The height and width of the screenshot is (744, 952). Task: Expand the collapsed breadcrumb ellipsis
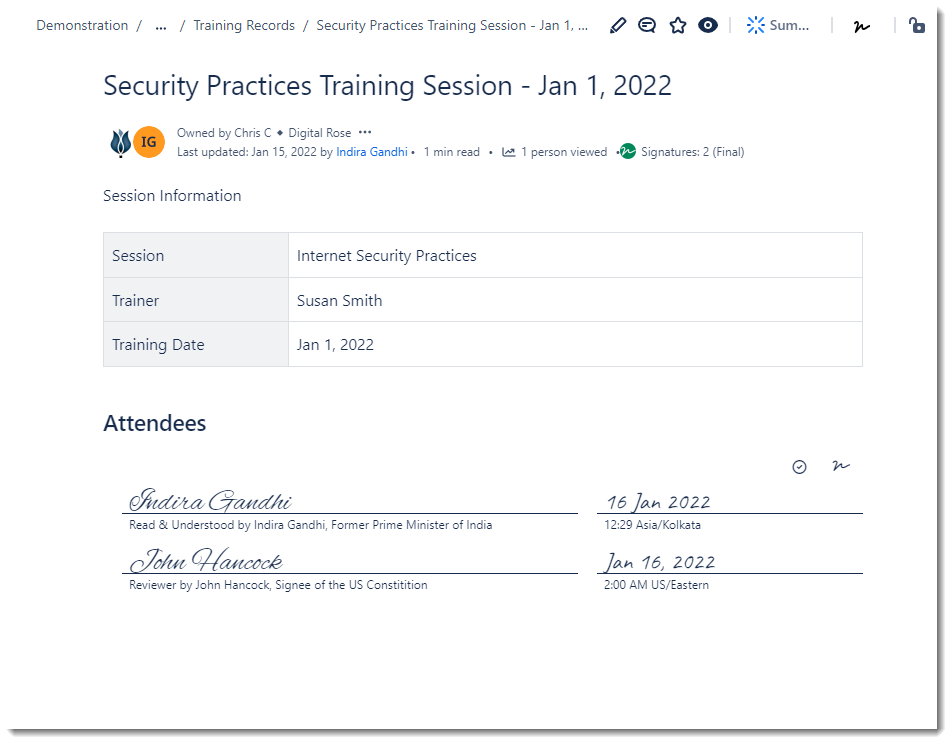tap(161, 26)
